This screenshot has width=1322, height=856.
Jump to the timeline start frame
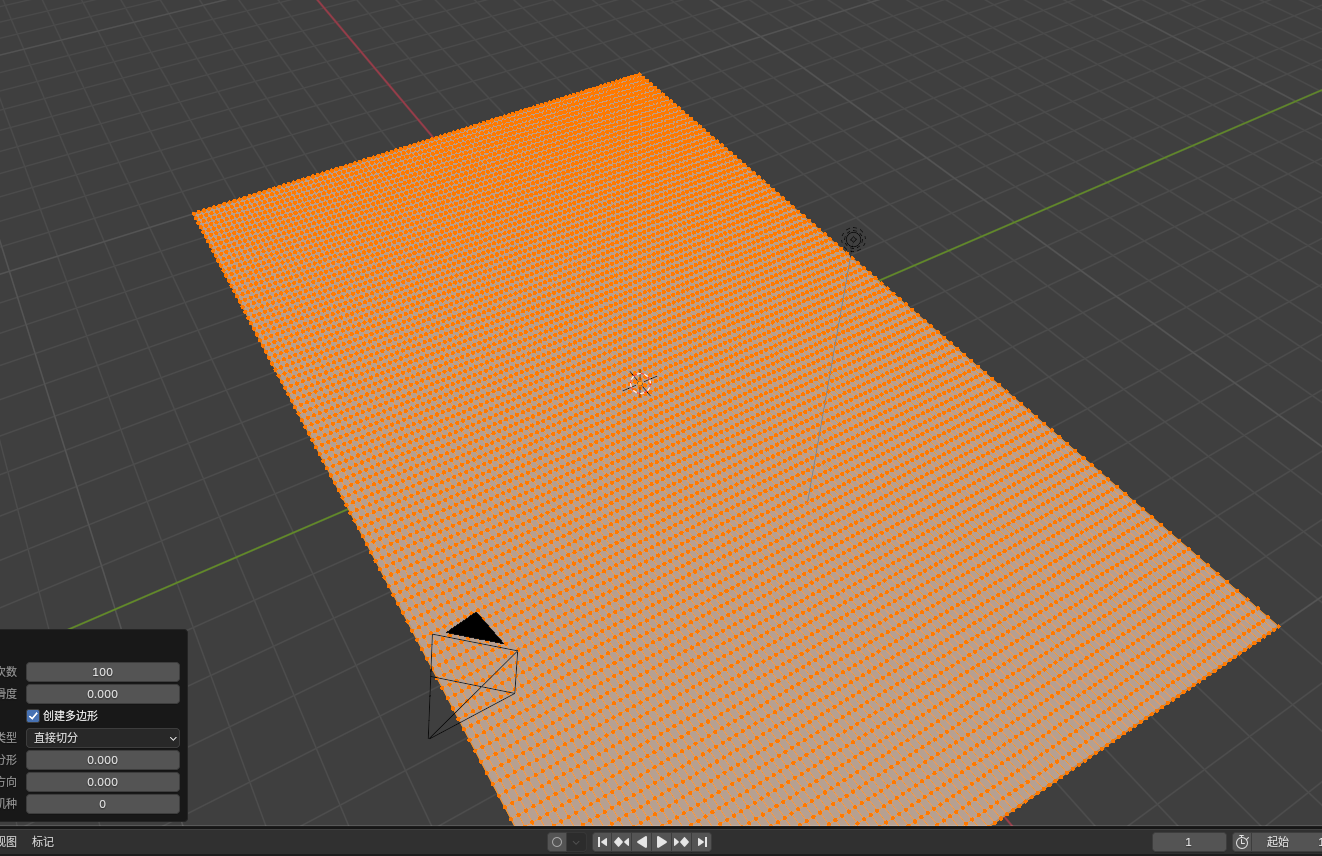(602, 842)
